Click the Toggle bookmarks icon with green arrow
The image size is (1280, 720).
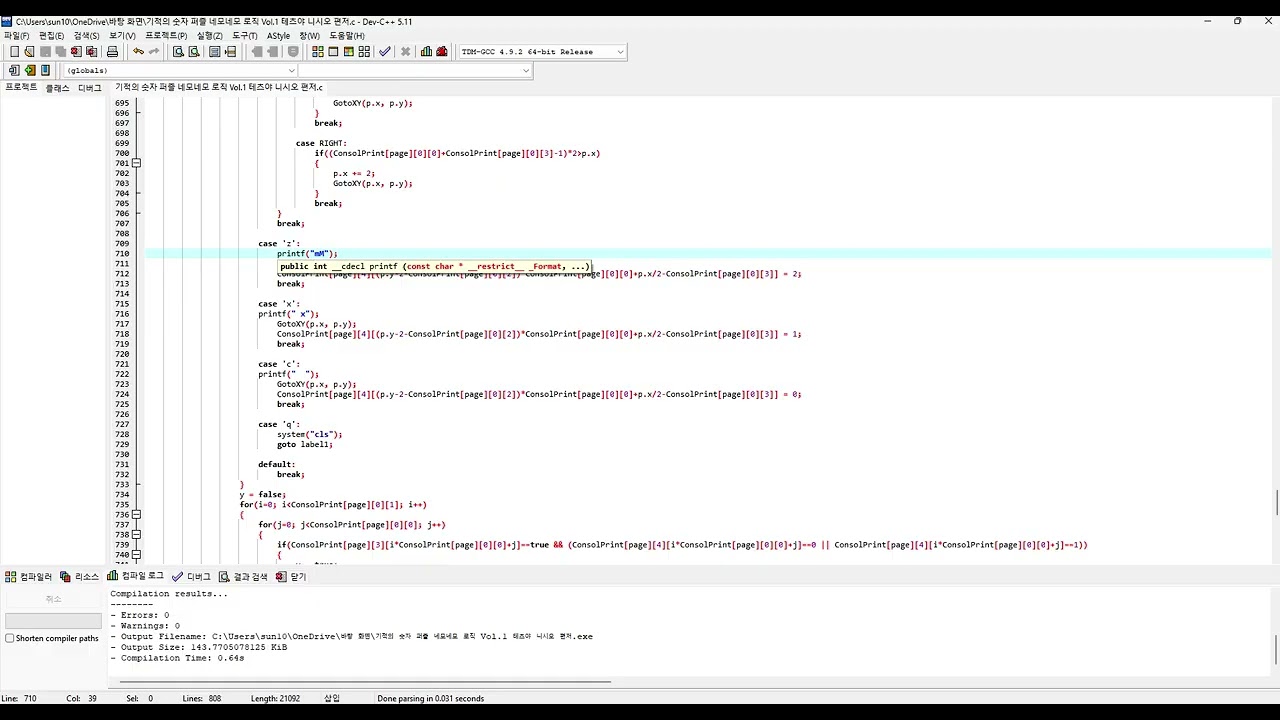coord(30,70)
